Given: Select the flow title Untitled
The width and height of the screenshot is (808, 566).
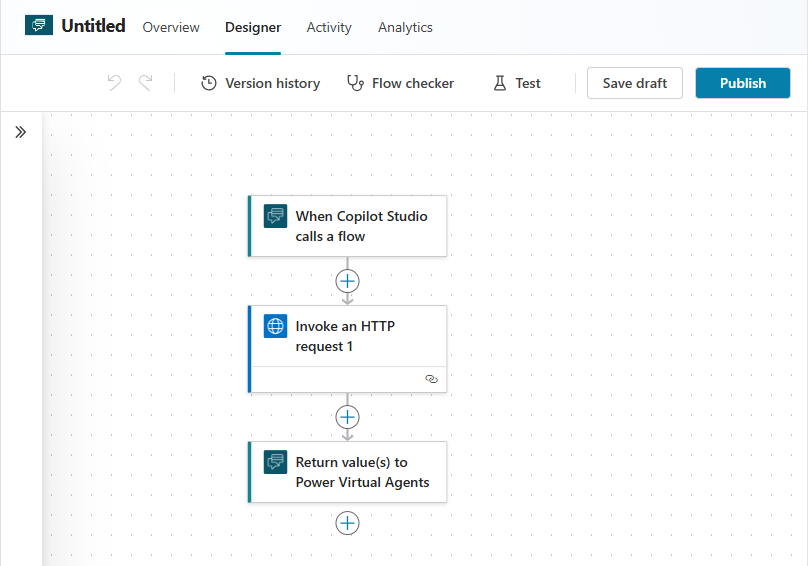Looking at the screenshot, I should pyautogui.click(x=93, y=25).
